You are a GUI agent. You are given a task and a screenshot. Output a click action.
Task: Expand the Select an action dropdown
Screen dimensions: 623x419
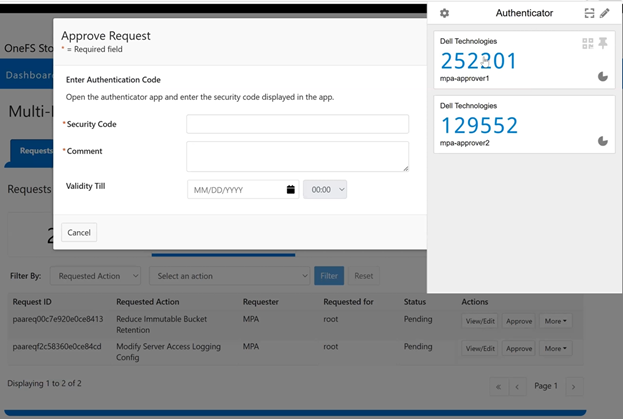(x=230, y=275)
